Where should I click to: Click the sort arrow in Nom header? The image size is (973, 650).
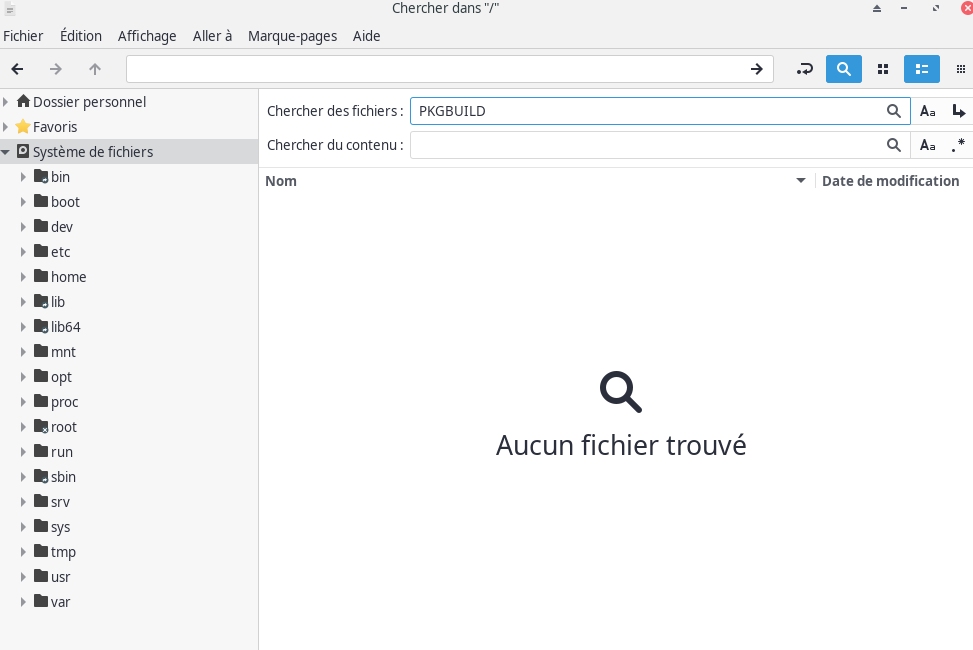800,181
